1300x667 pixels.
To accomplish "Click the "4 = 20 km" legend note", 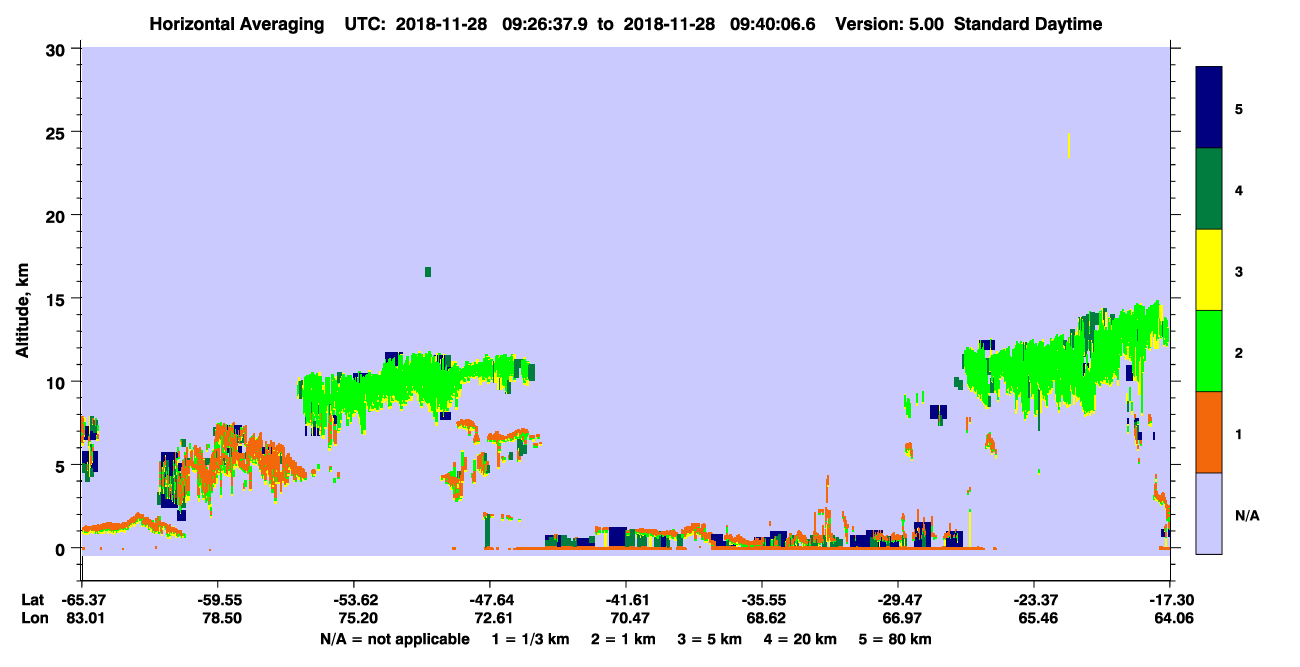I will tap(799, 639).
